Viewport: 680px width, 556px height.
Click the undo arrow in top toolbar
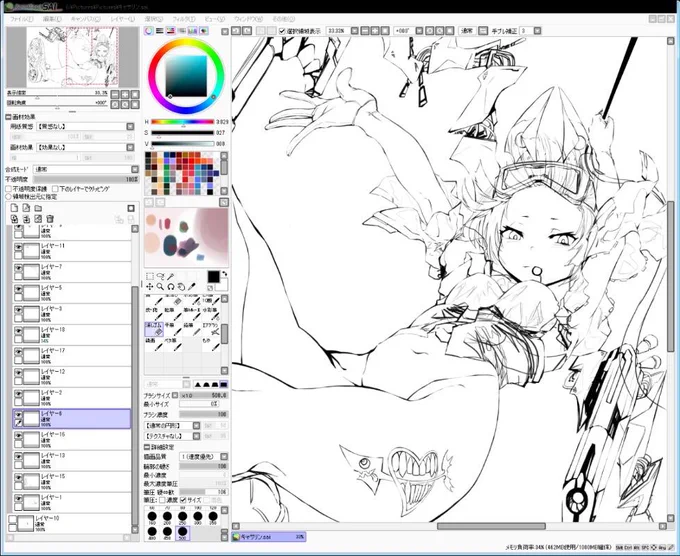pyautogui.click(x=236, y=31)
